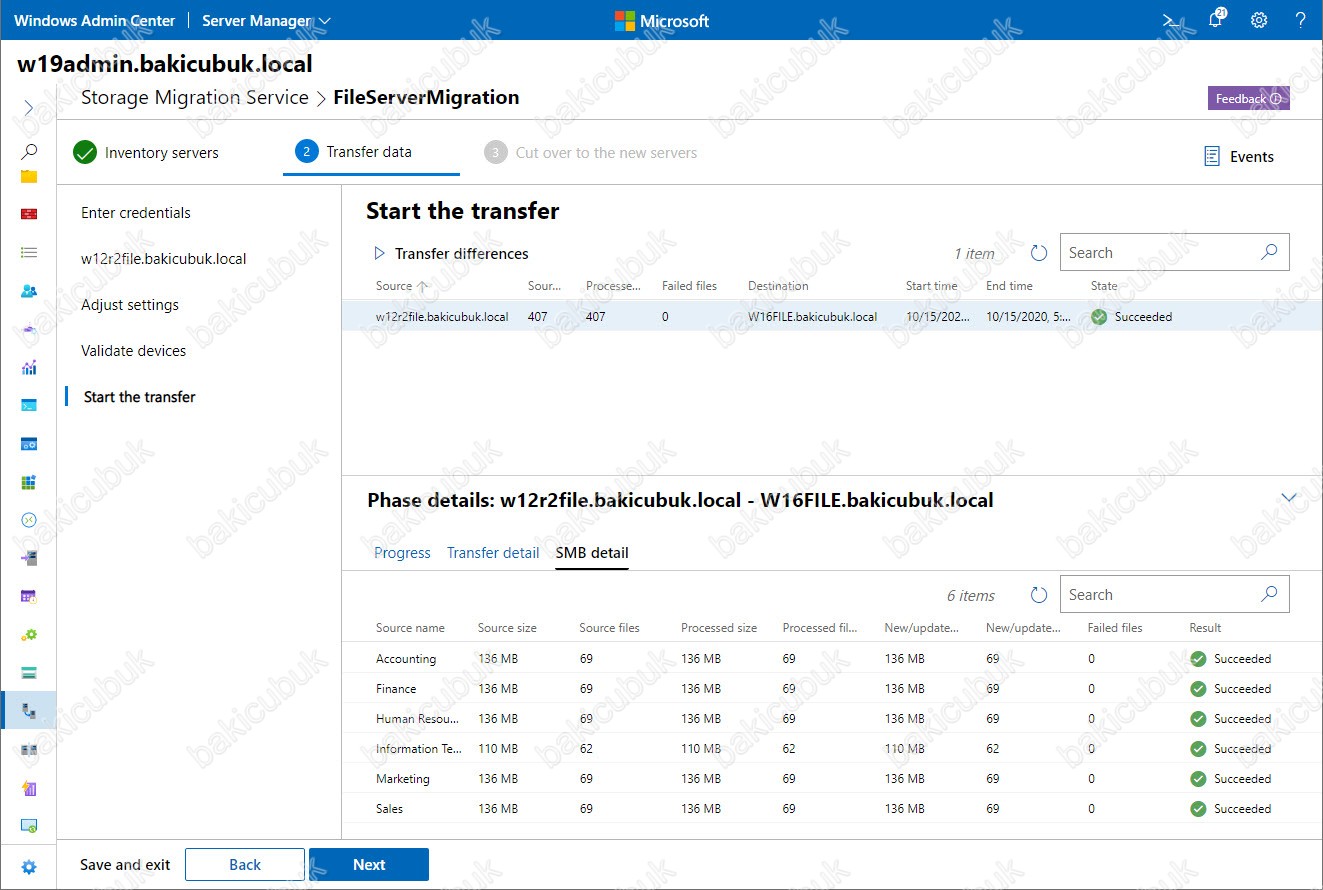Select the Sales share row
This screenshot has height=890, width=1323.
pyautogui.click(x=832, y=808)
